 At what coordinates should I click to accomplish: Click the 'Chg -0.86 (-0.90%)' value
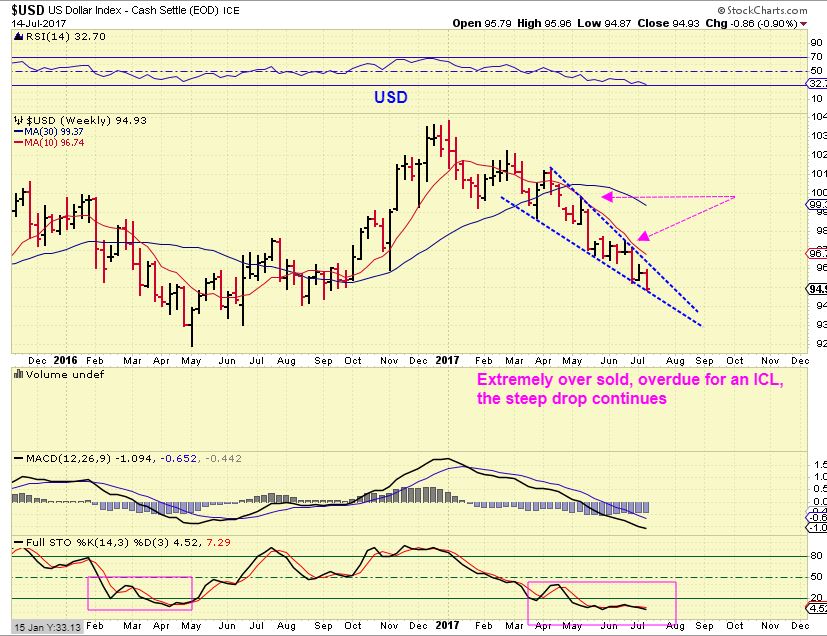[752, 23]
